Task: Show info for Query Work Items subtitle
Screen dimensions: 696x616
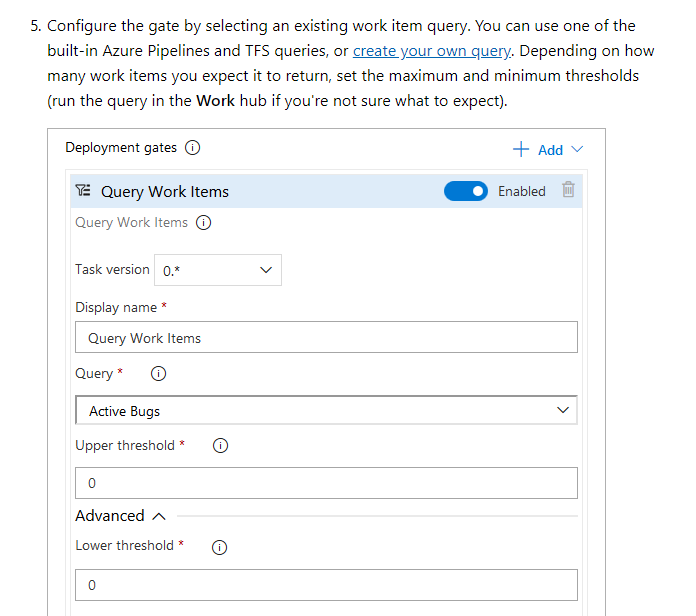Action: 204,222
